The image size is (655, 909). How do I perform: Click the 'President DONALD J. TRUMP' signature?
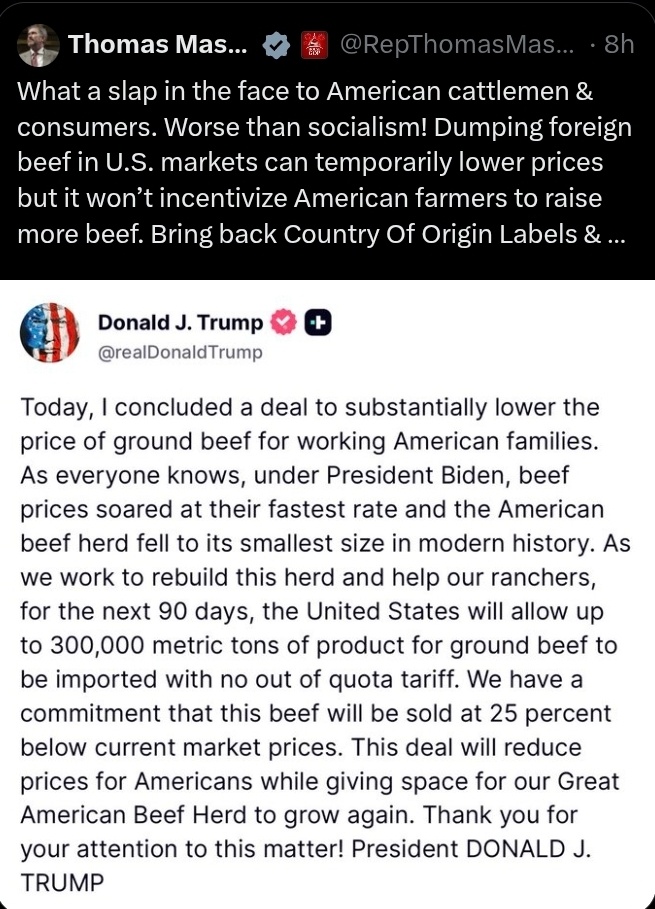305,866
